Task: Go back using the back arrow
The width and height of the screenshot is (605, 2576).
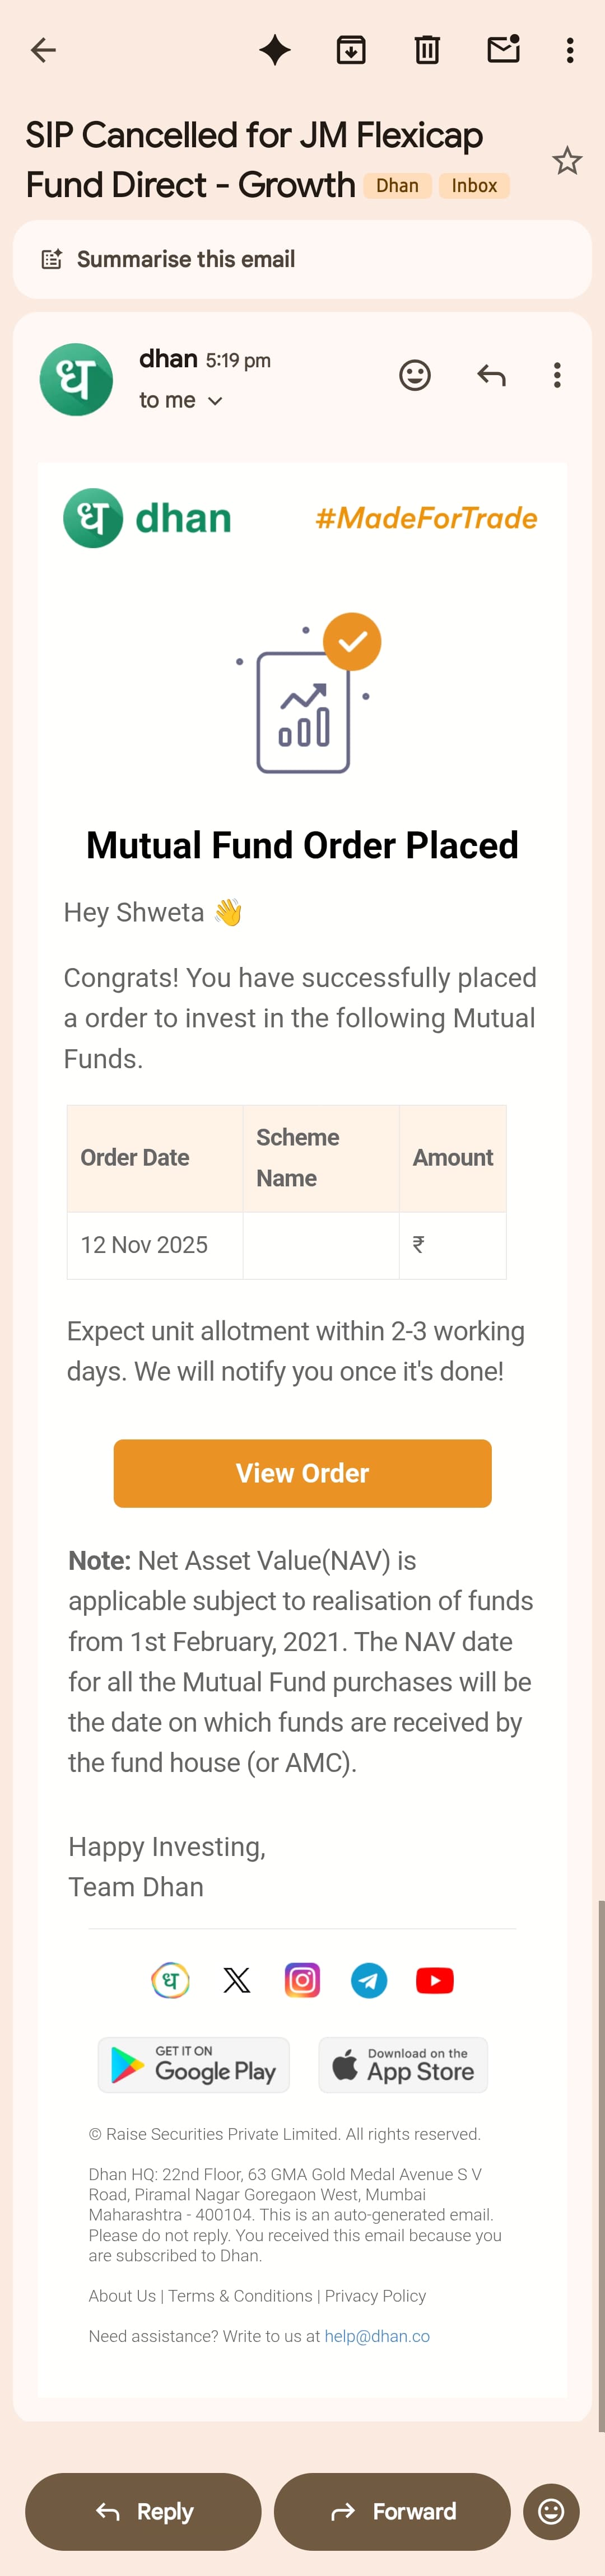Action: tap(43, 50)
